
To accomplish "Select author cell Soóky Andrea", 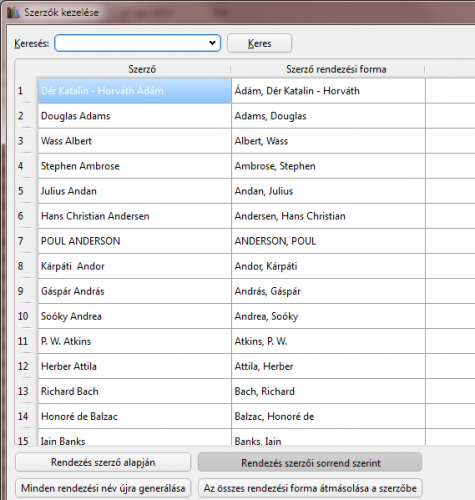I will click(x=135, y=316).
